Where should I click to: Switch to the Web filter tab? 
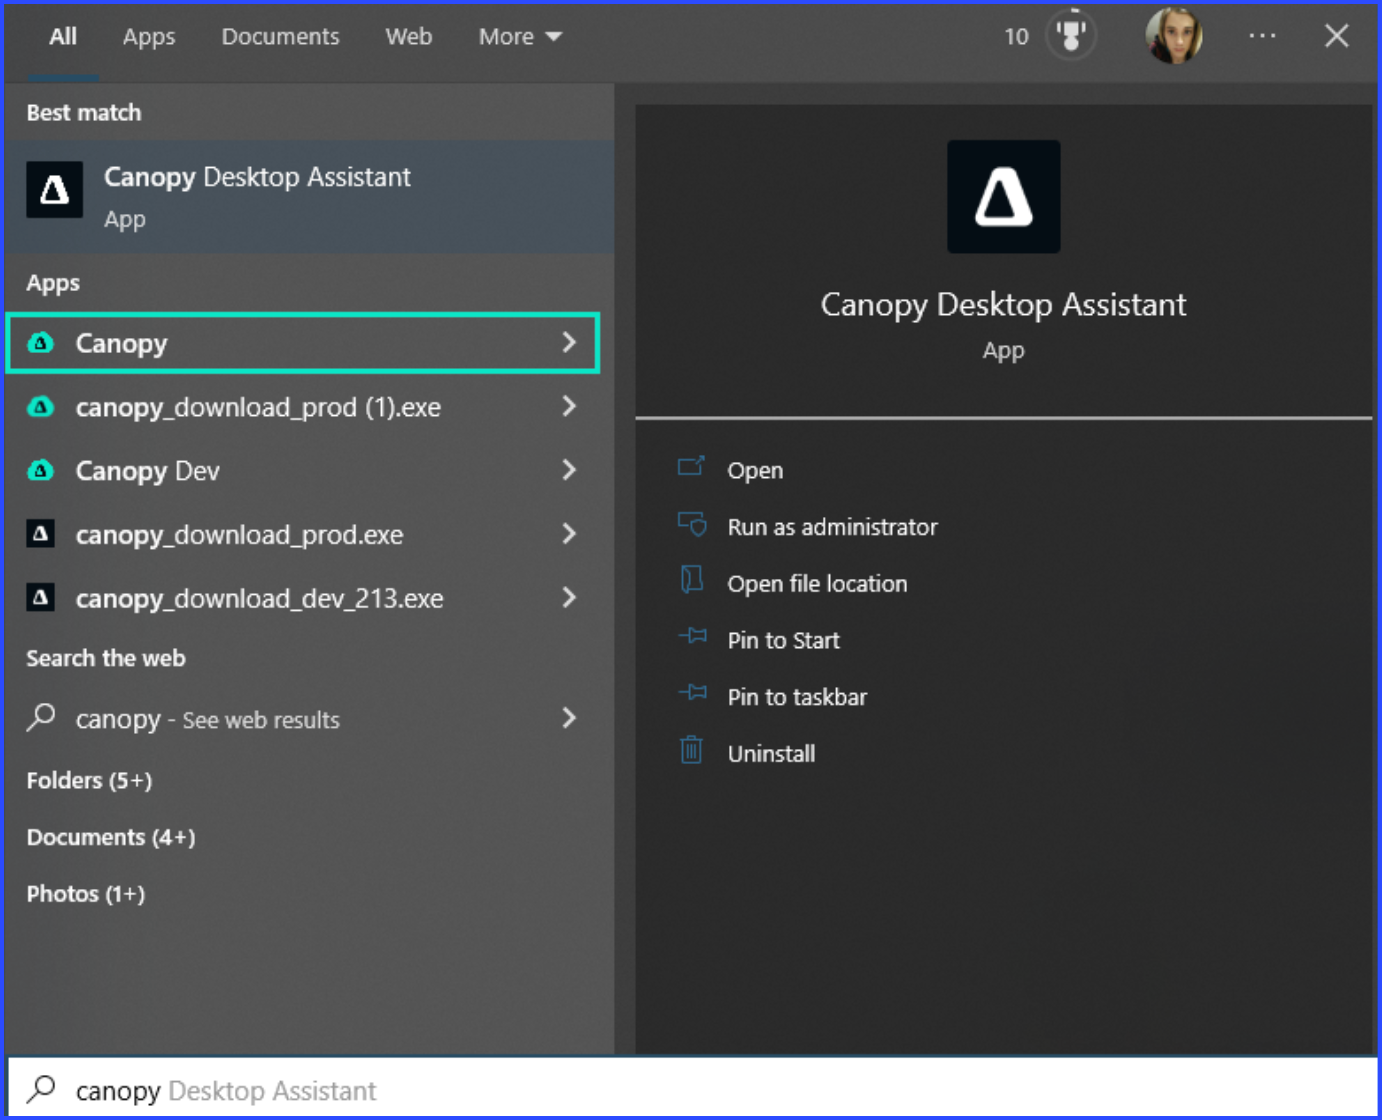[x=409, y=37]
